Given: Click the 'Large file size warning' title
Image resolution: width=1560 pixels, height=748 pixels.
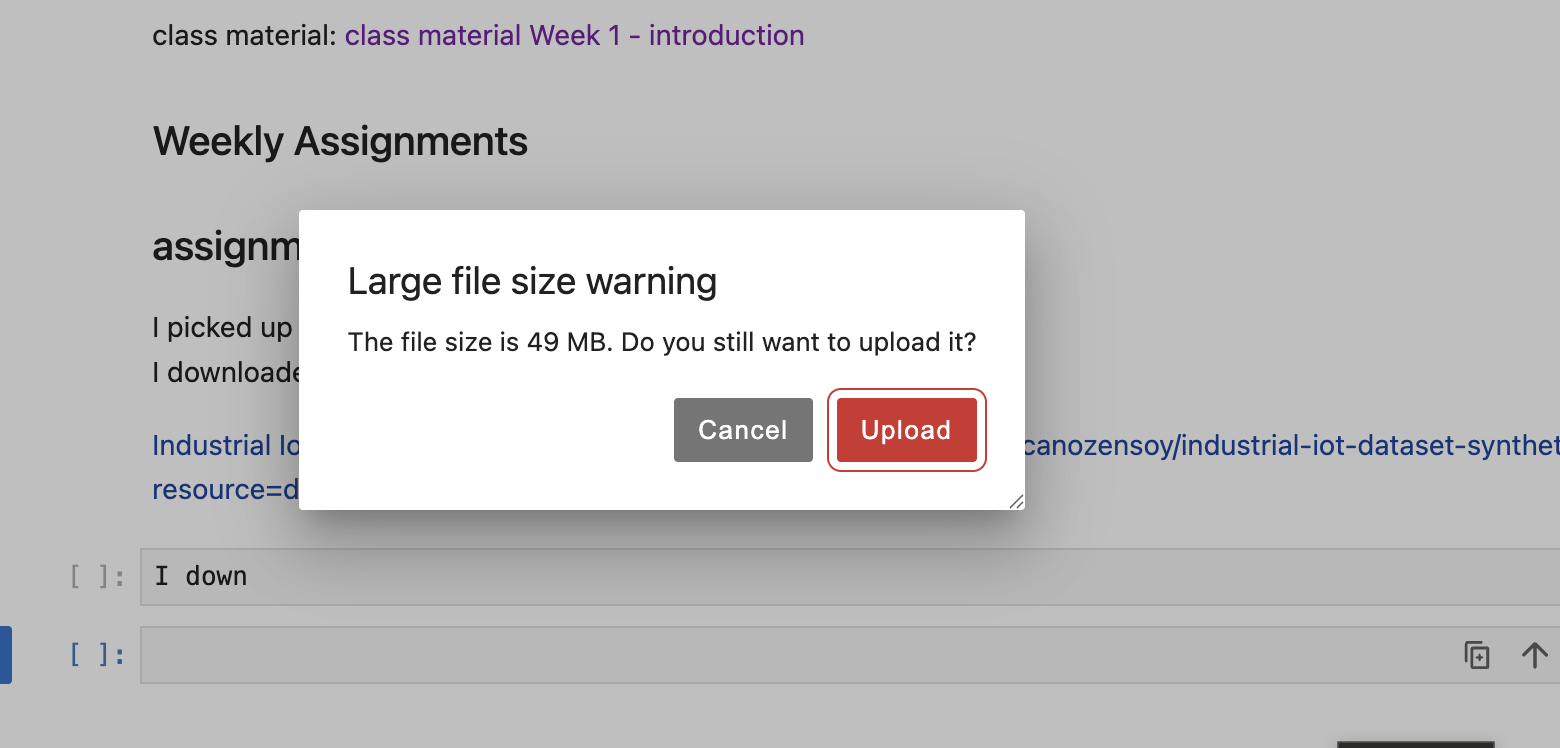Looking at the screenshot, I should pyautogui.click(x=532, y=282).
